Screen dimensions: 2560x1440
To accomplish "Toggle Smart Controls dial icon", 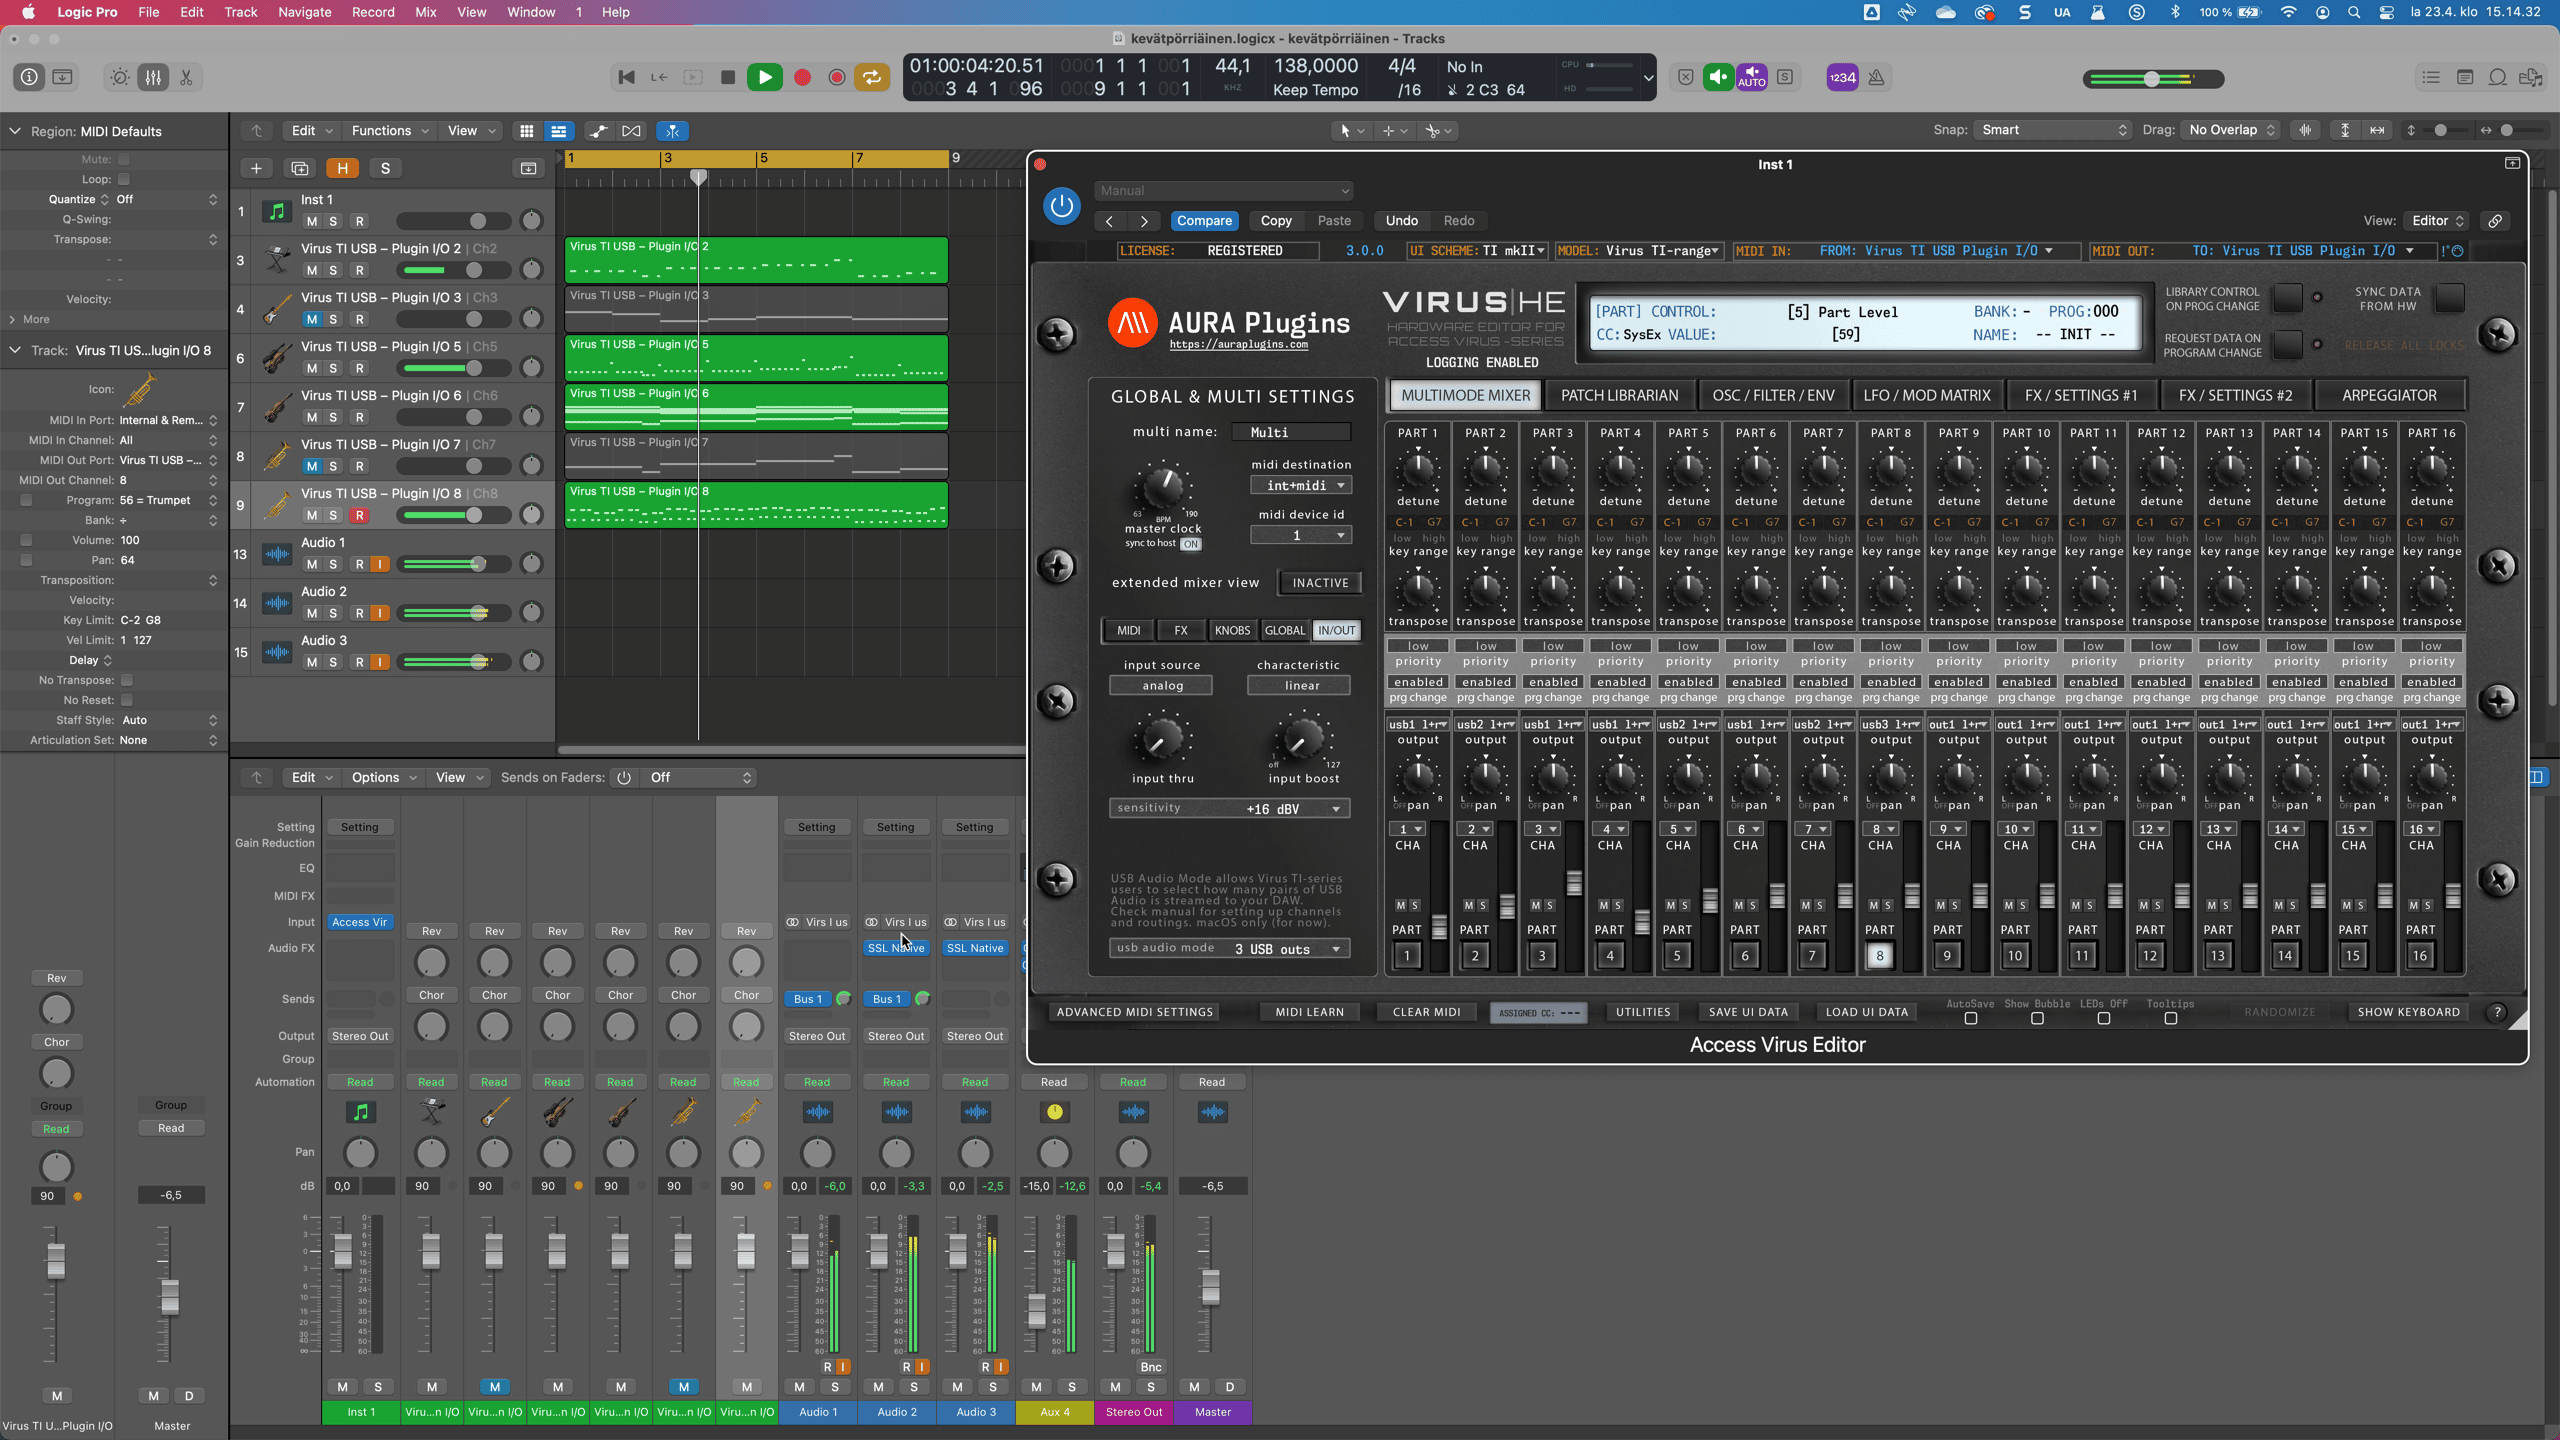I will [x=120, y=77].
